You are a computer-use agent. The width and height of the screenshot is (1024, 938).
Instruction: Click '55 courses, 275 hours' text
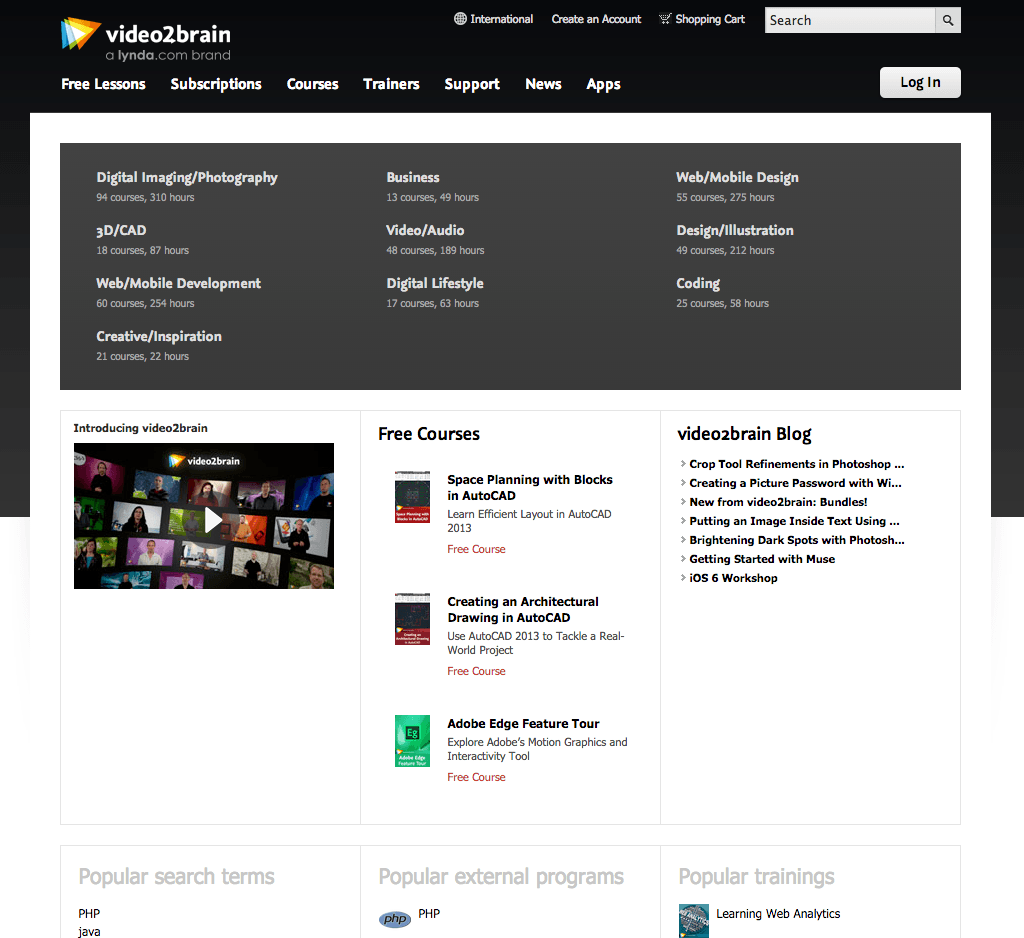(725, 197)
